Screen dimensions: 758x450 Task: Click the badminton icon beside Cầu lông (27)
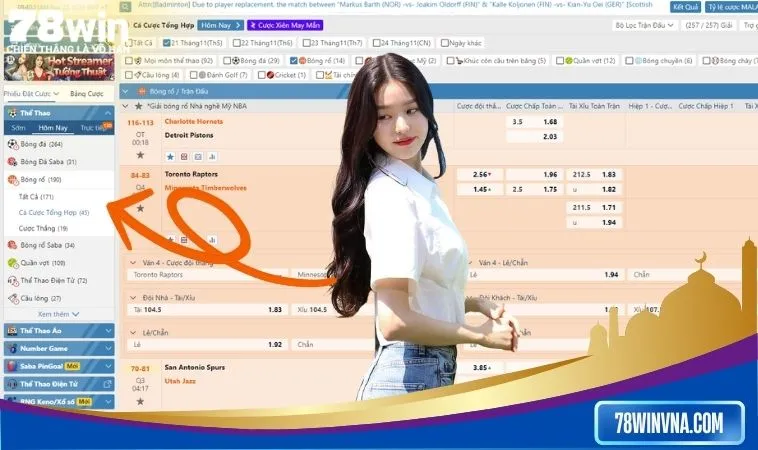coord(13,298)
